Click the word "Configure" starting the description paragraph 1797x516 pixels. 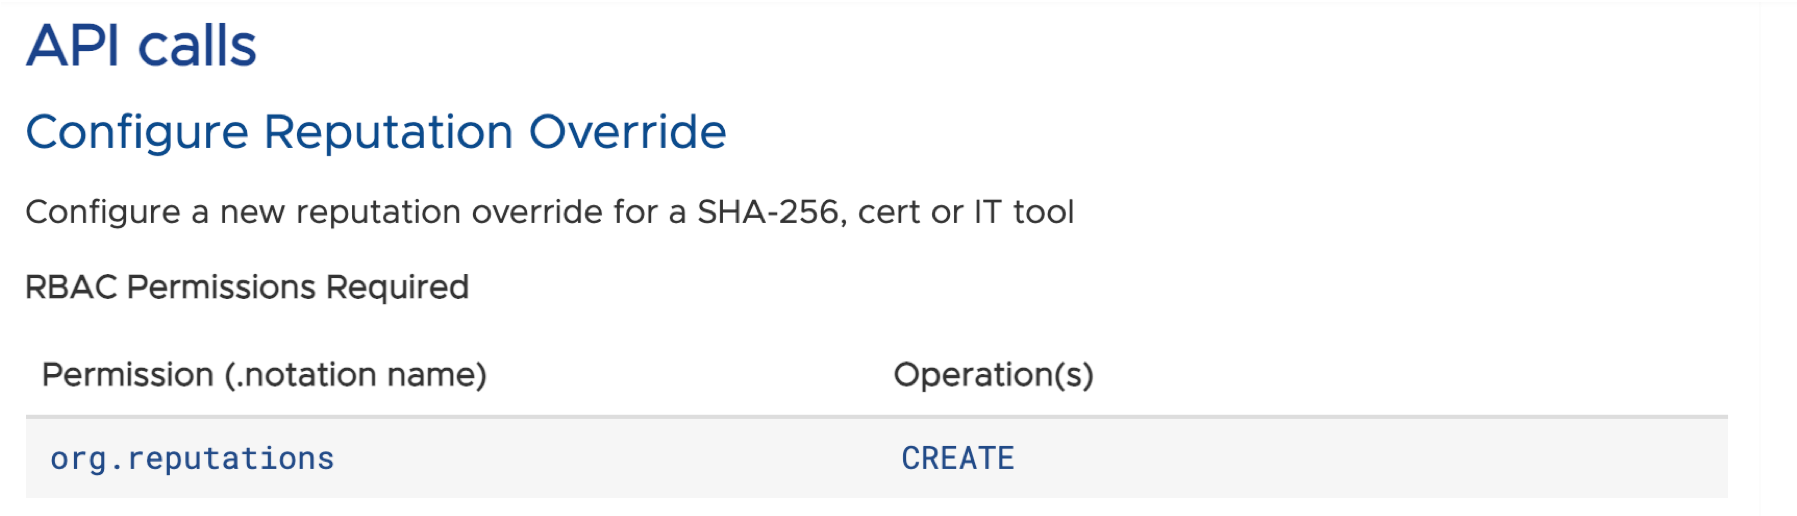pyautogui.click(x=103, y=212)
